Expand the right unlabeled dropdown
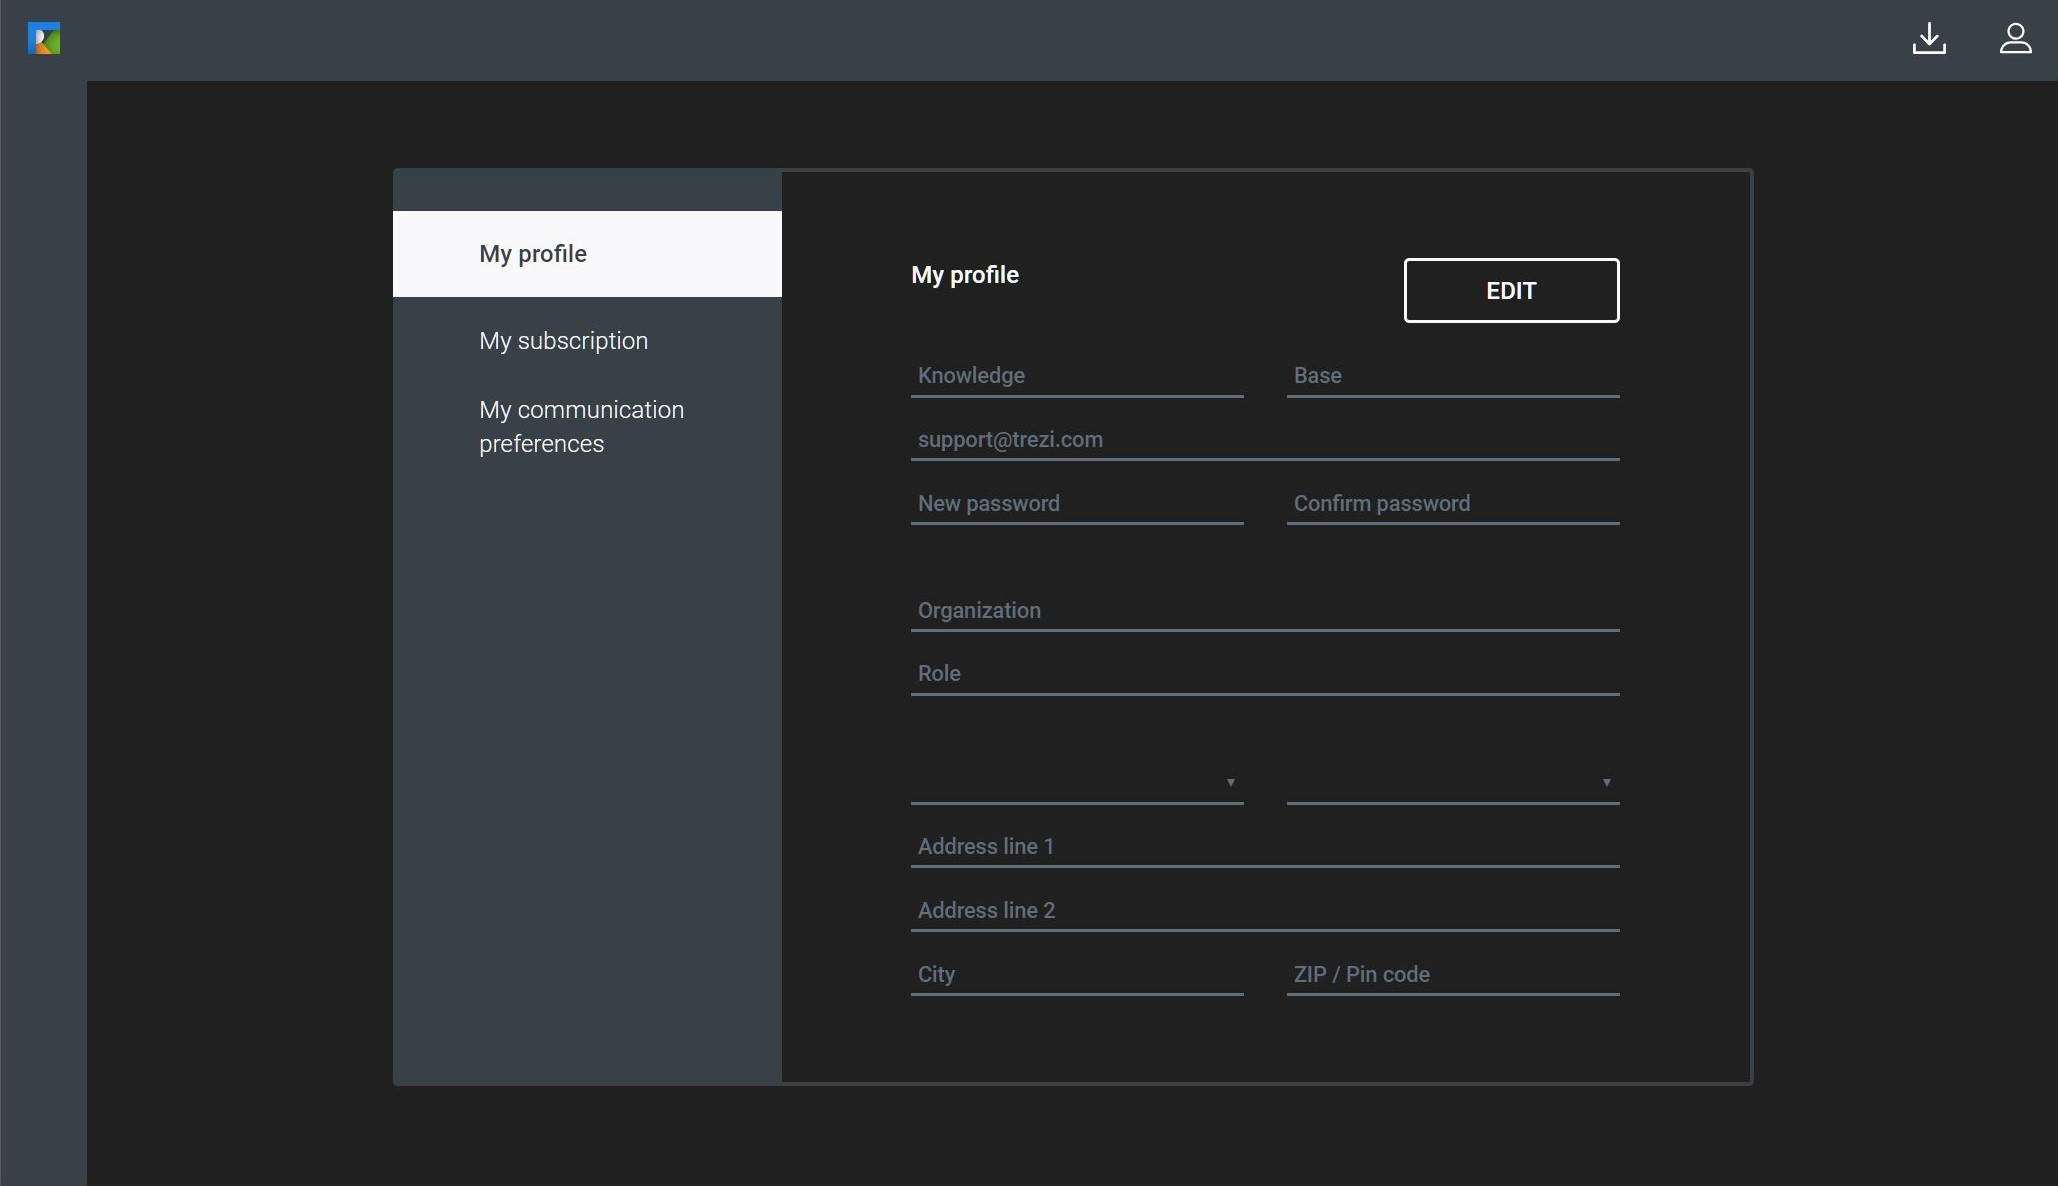The height and width of the screenshot is (1186, 2058). [1452, 783]
